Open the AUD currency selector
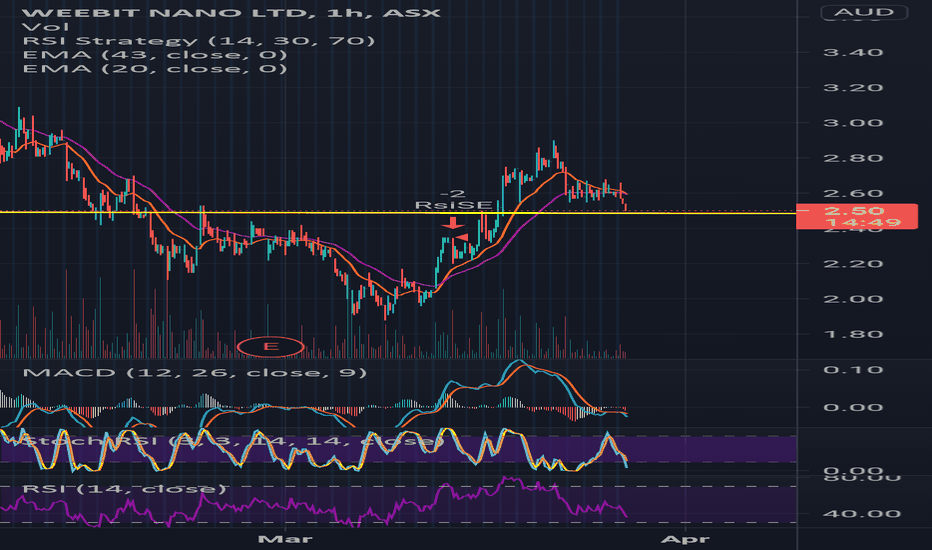 tap(864, 12)
